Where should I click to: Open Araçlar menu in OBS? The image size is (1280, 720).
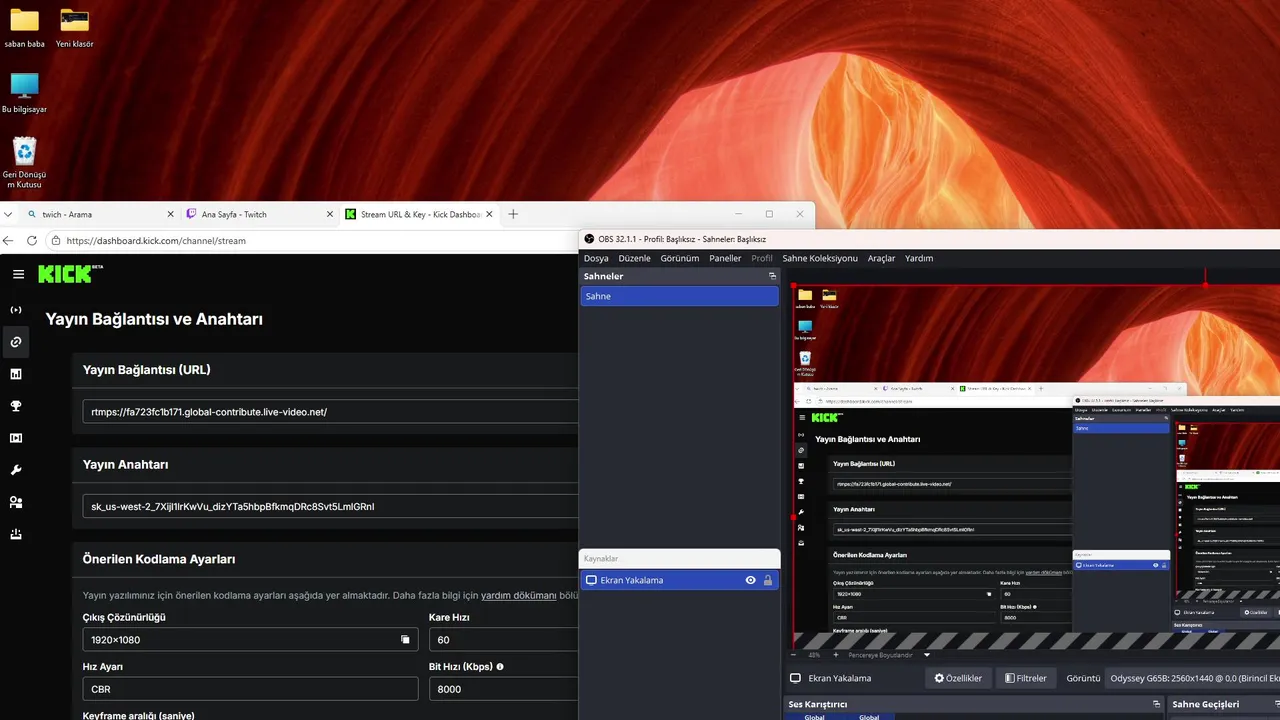pos(881,258)
